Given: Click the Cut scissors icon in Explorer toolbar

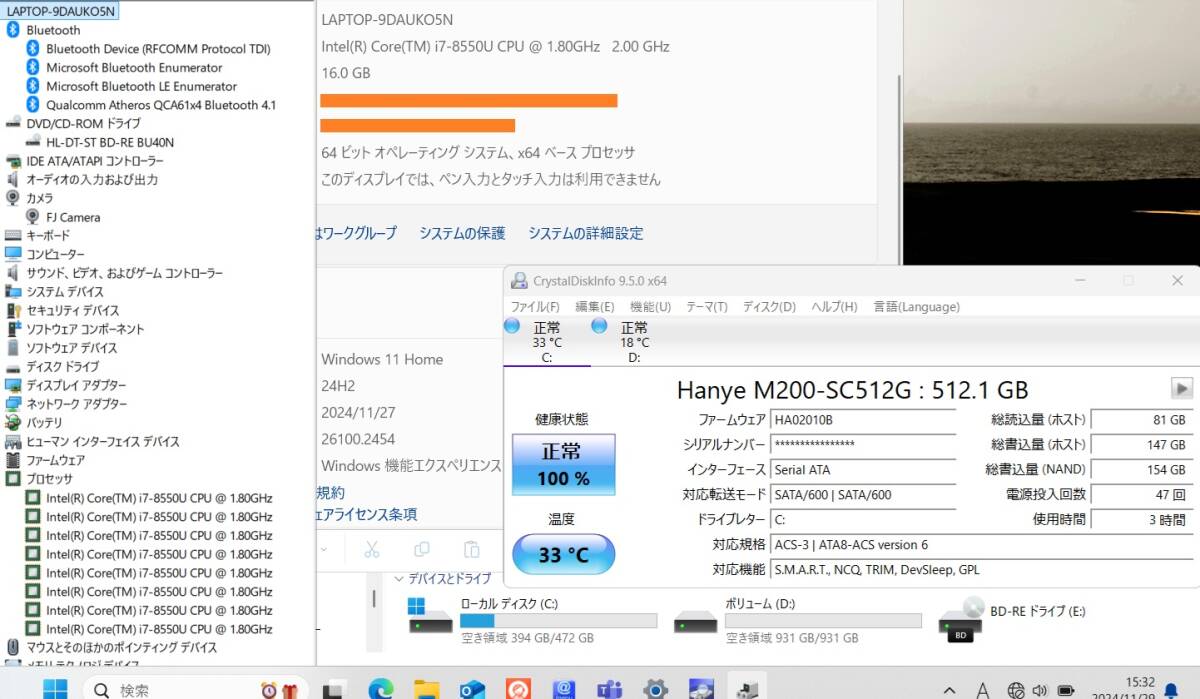Looking at the screenshot, I should [371, 549].
